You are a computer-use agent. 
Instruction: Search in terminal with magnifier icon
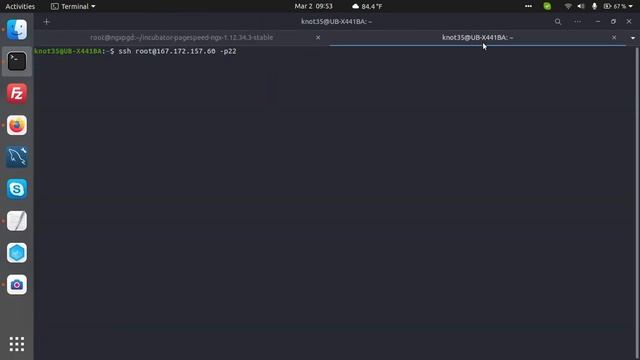tap(558, 22)
